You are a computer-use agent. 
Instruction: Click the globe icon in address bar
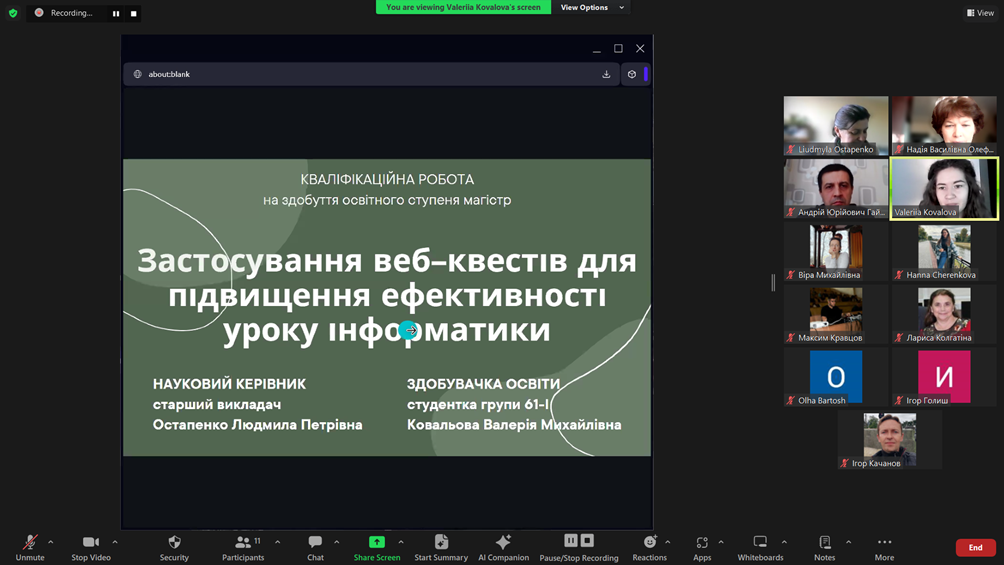tap(137, 74)
